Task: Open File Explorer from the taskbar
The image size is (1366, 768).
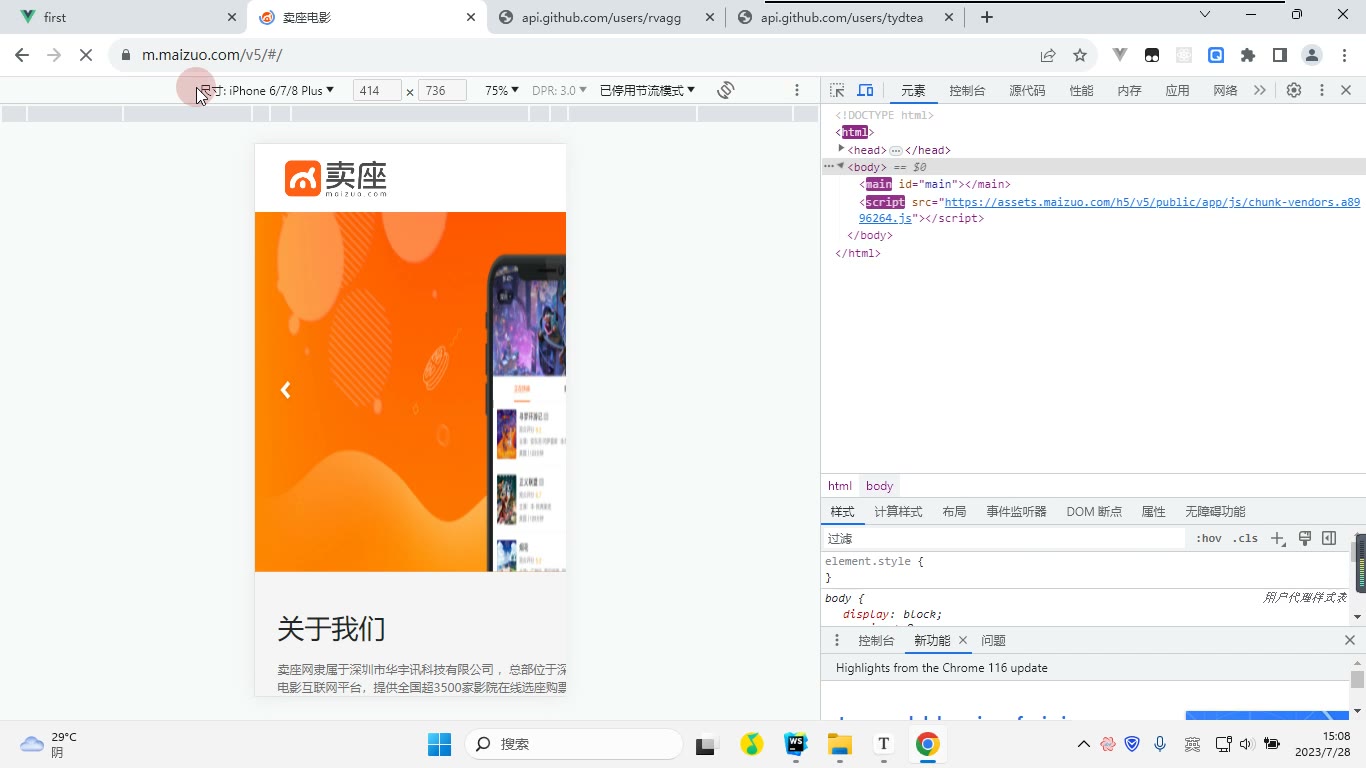Action: point(839,744)
